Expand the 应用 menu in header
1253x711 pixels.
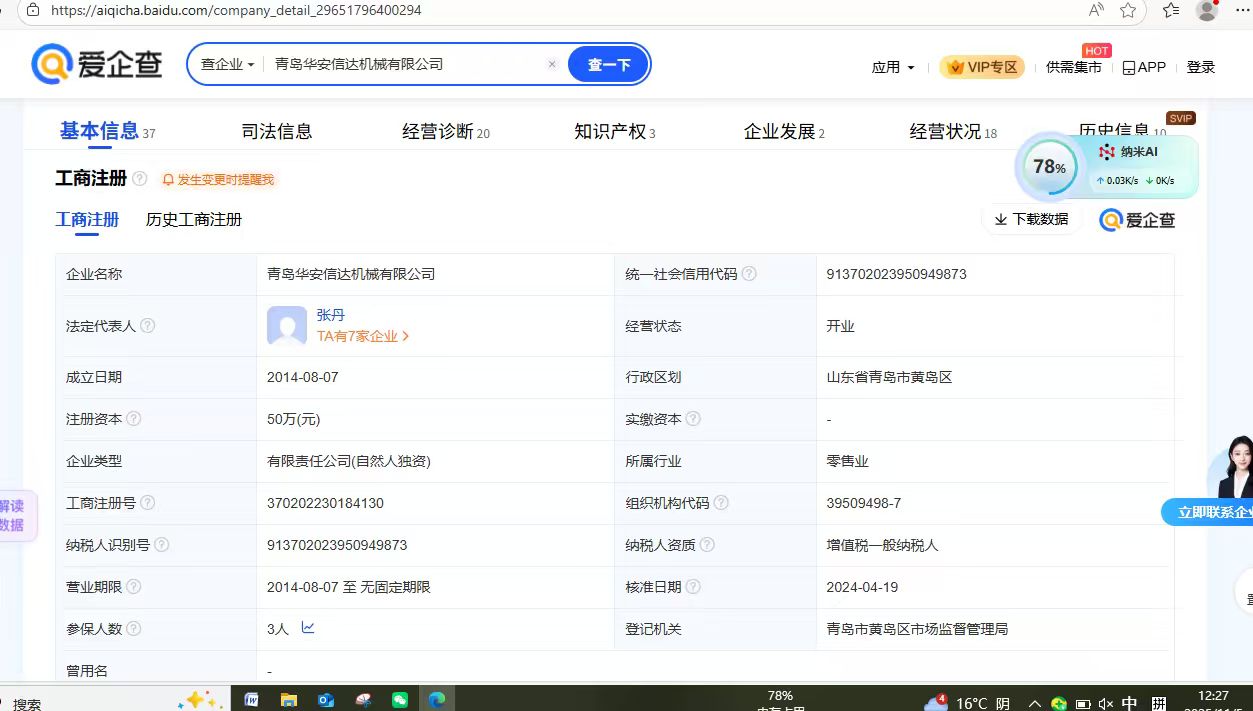pos(893,67)
